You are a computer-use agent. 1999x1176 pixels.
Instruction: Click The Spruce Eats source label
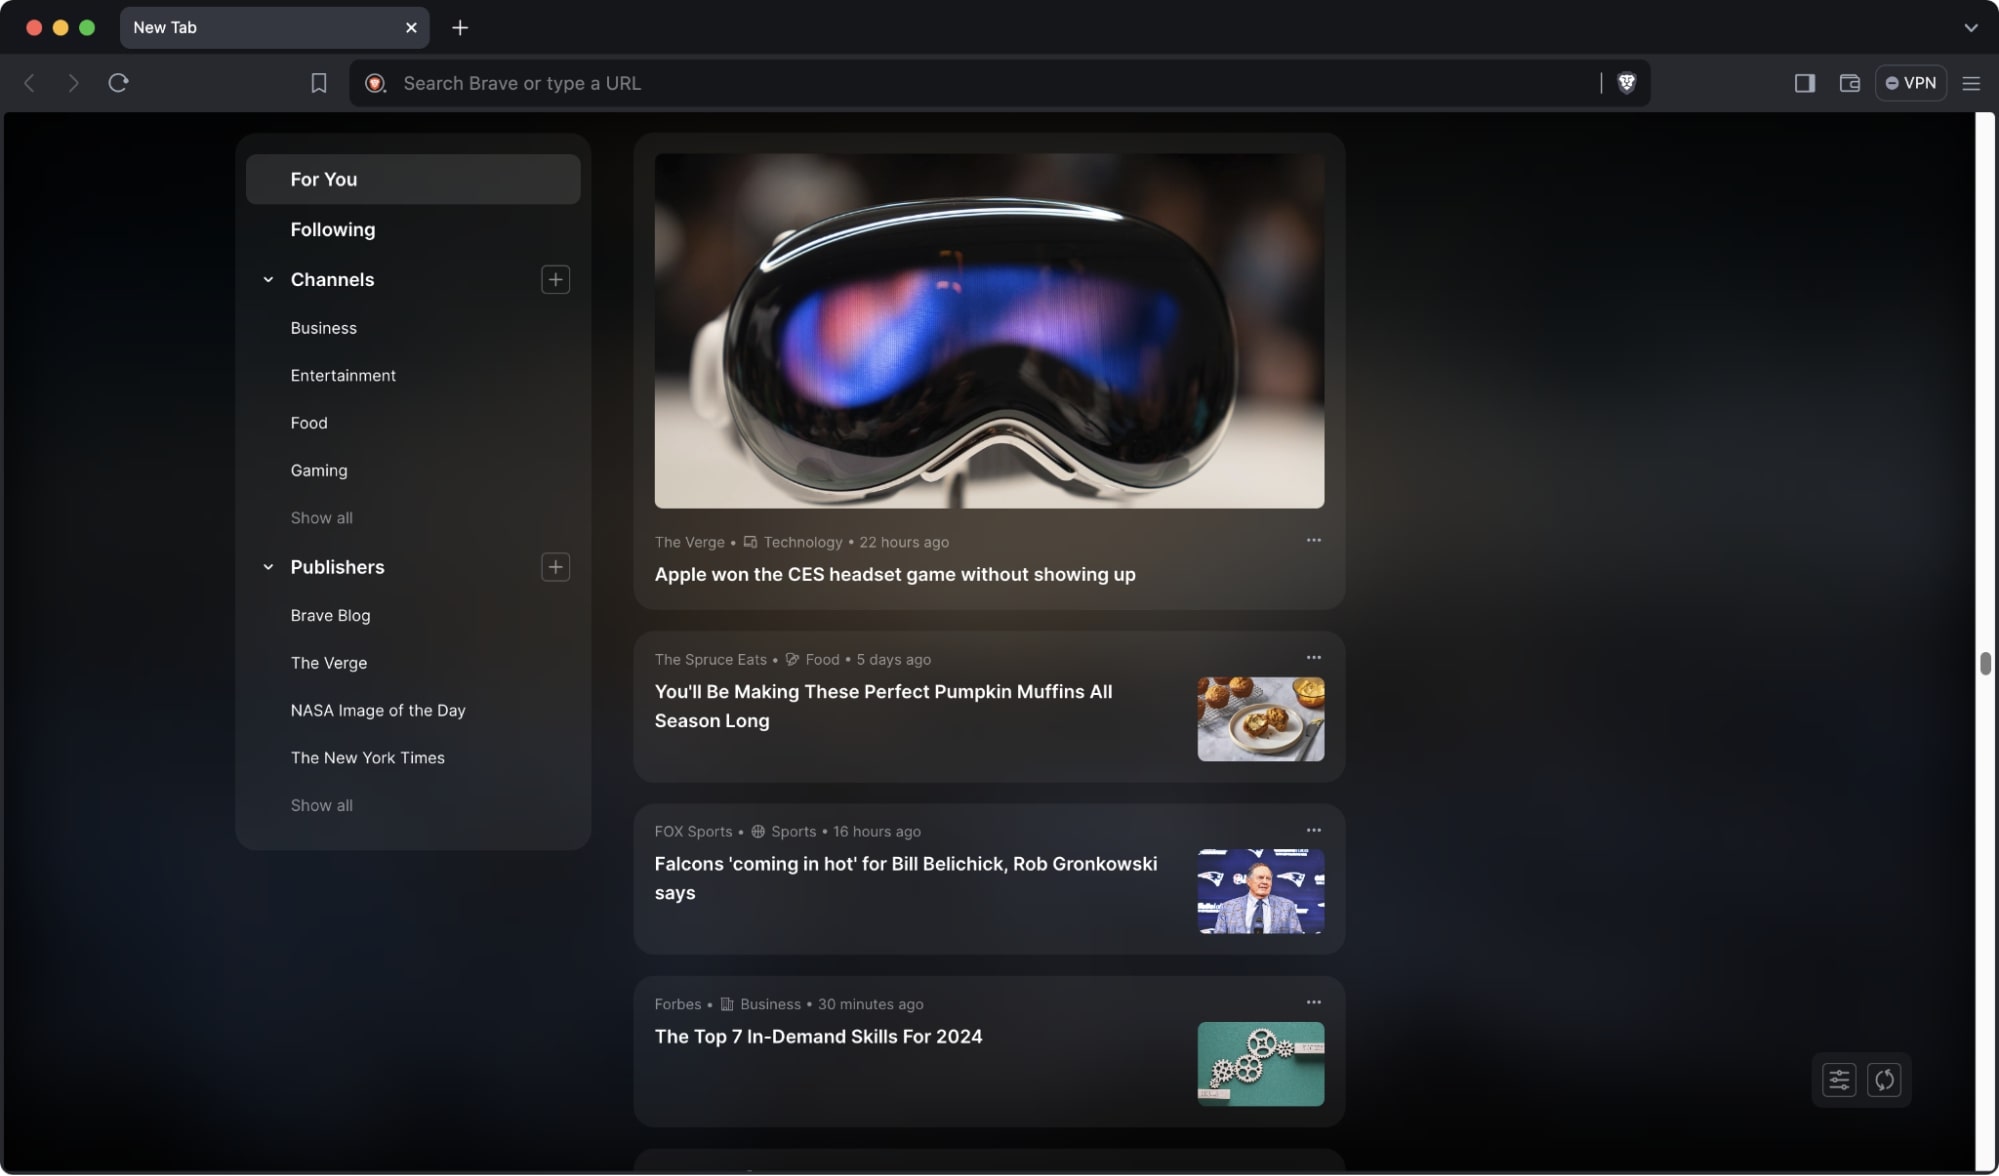point(710,660)
